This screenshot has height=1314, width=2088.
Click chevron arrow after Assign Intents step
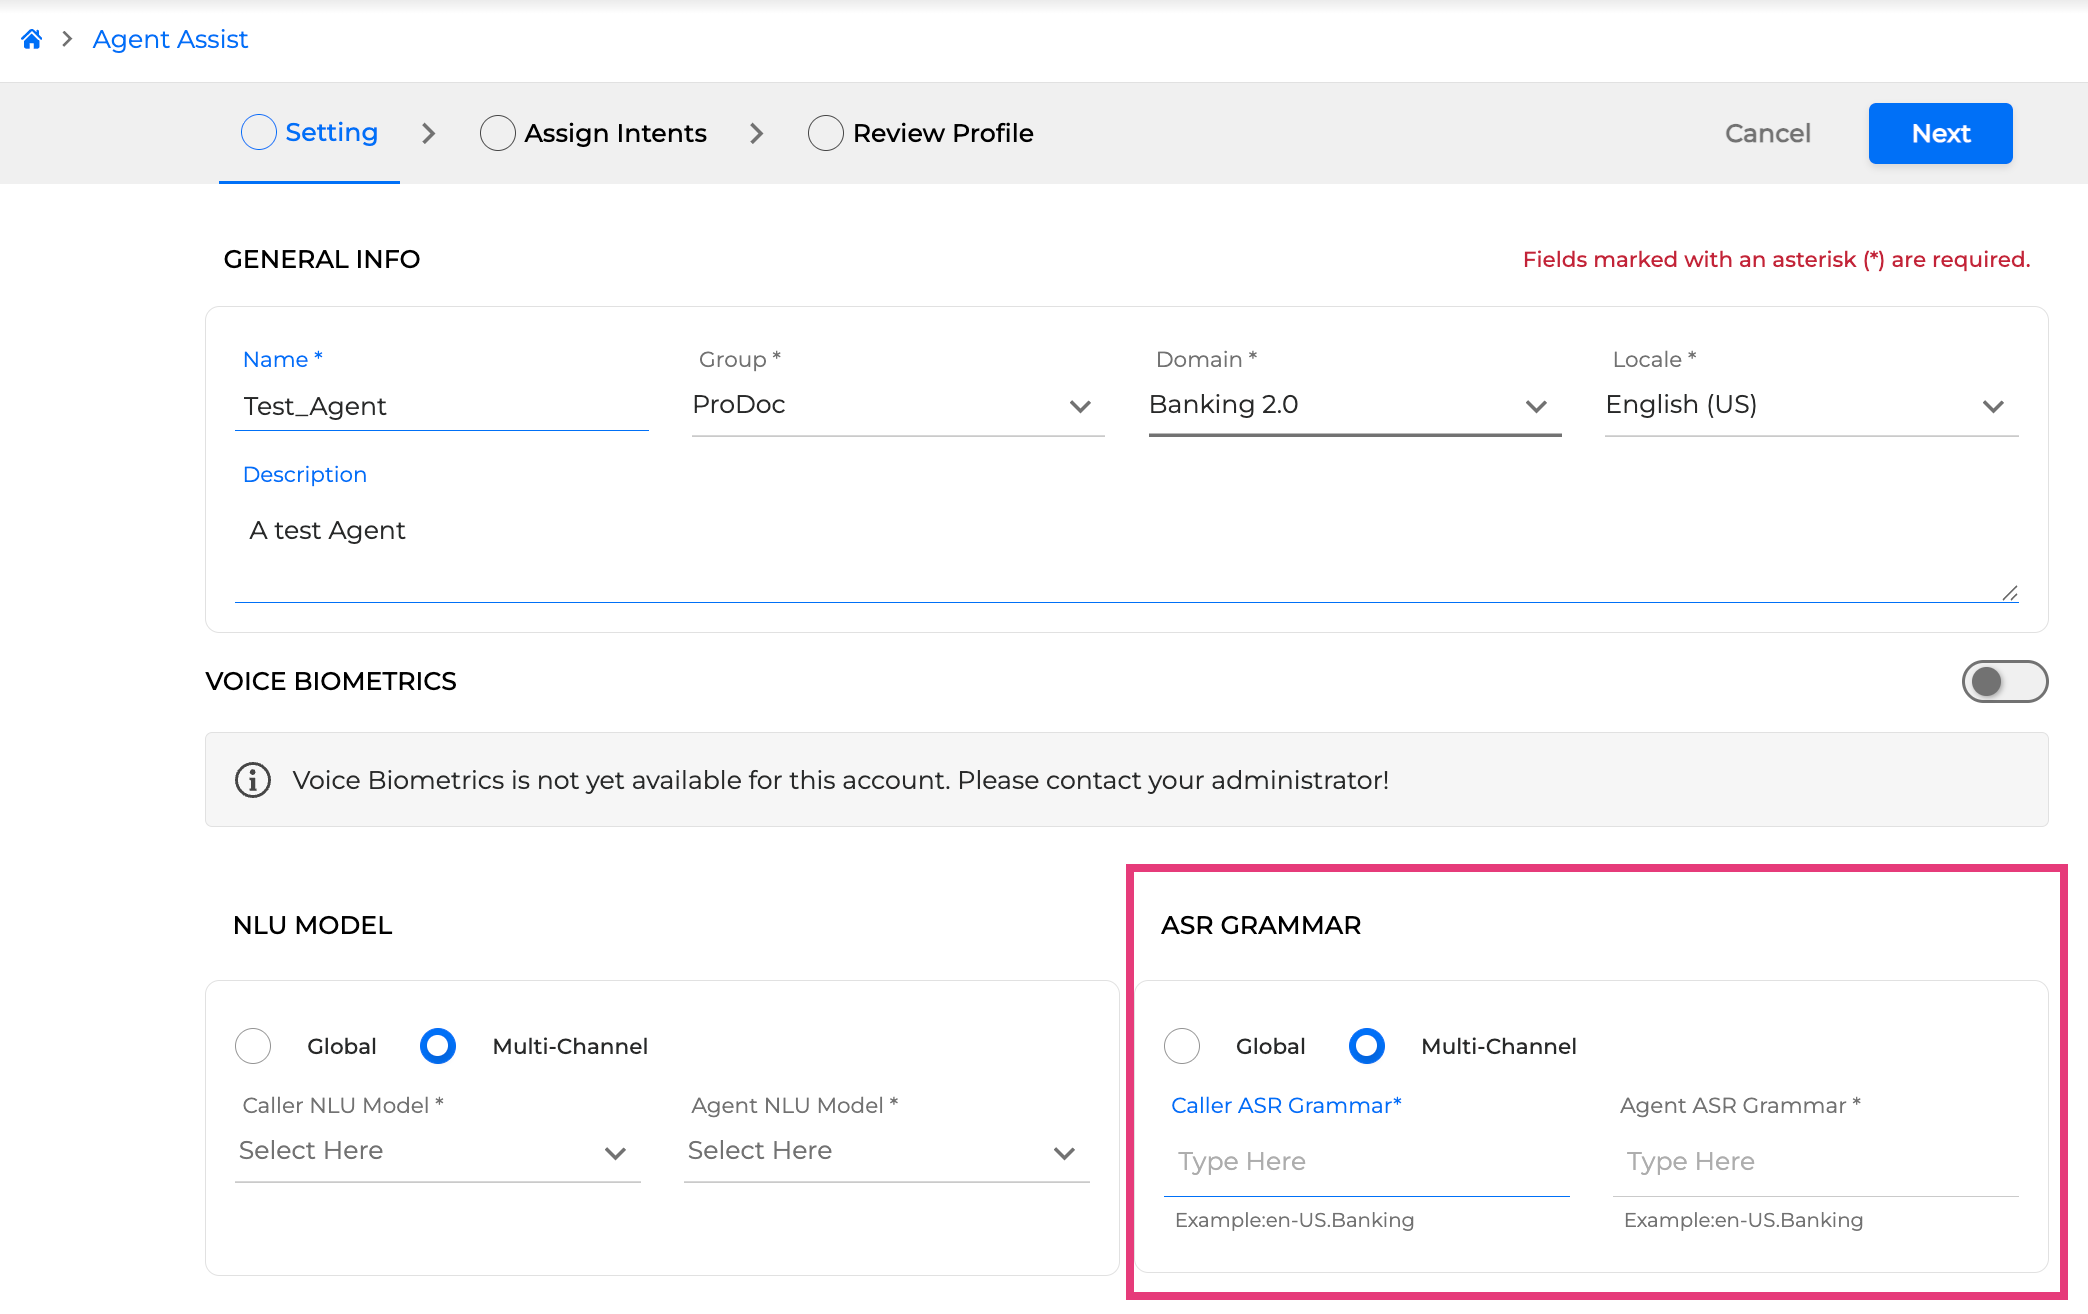point(757,133)
